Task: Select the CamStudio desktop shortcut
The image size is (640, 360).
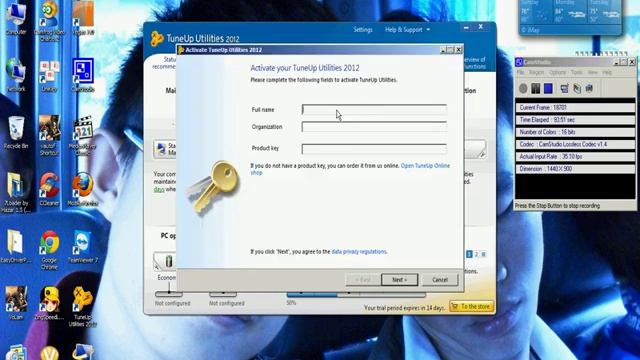Action: [83, 75]
